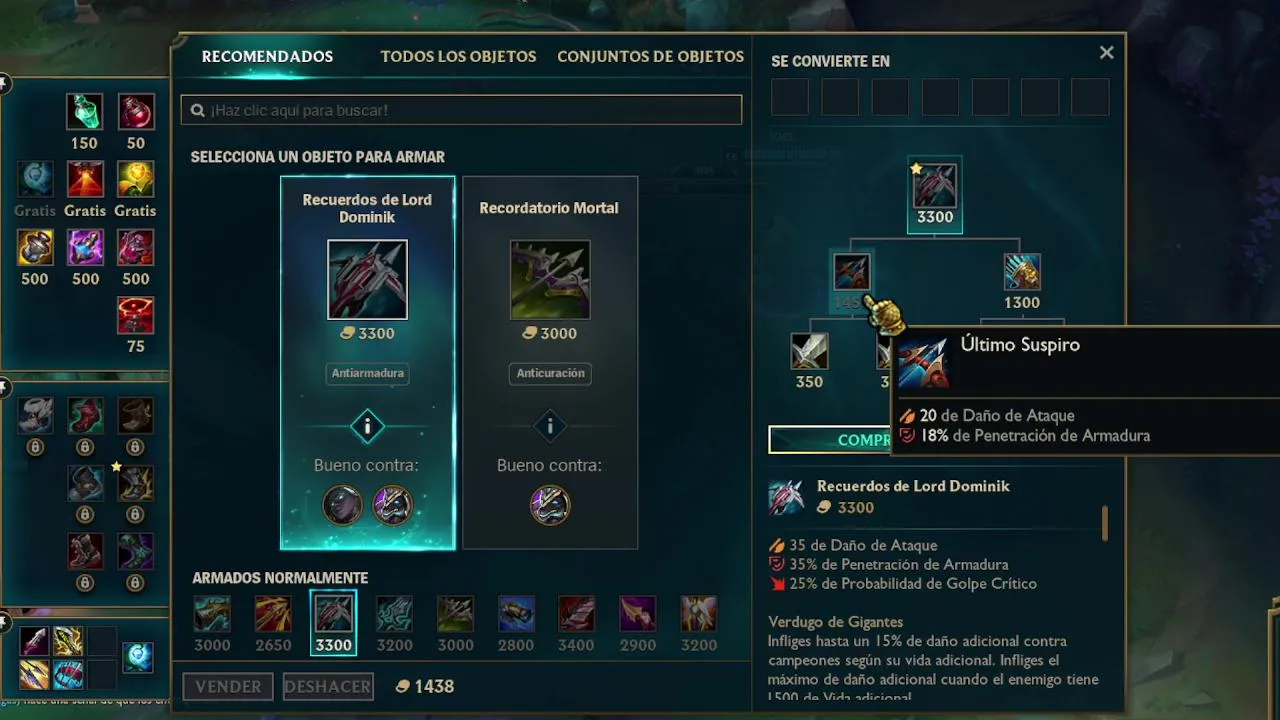This screenshot has width=1280, height=720.
Task: Switch to Todos los Objetos tab
Action: click(x=458, y=57)
